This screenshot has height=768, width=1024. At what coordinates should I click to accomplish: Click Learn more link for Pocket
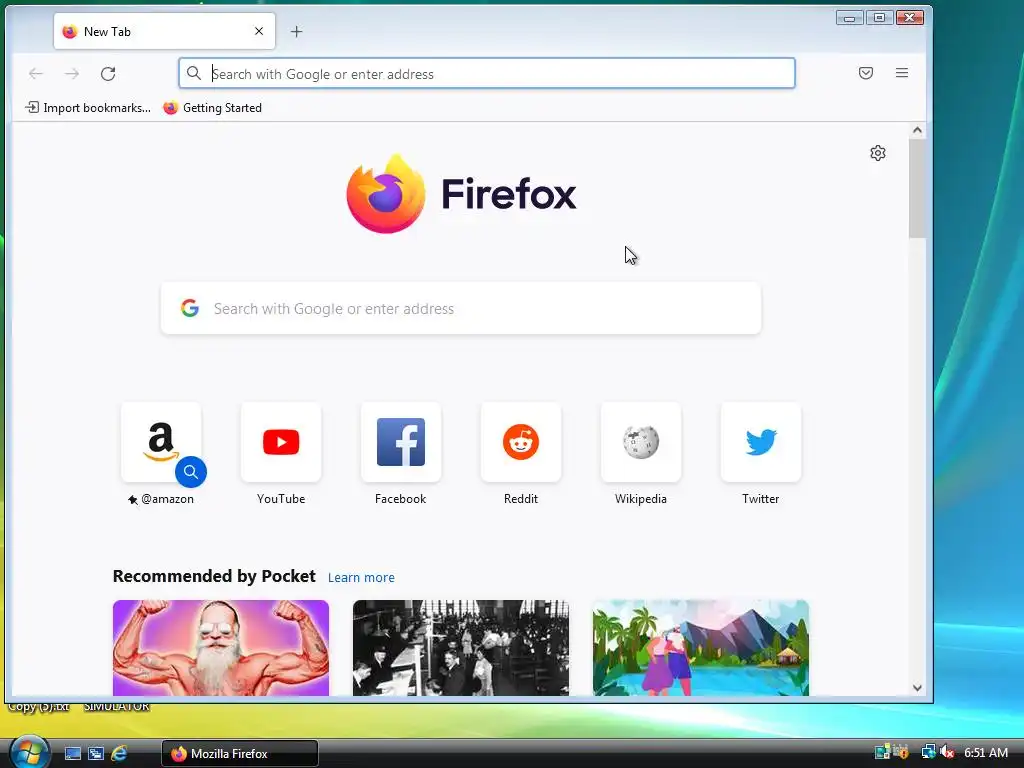(x=361, y=577)
